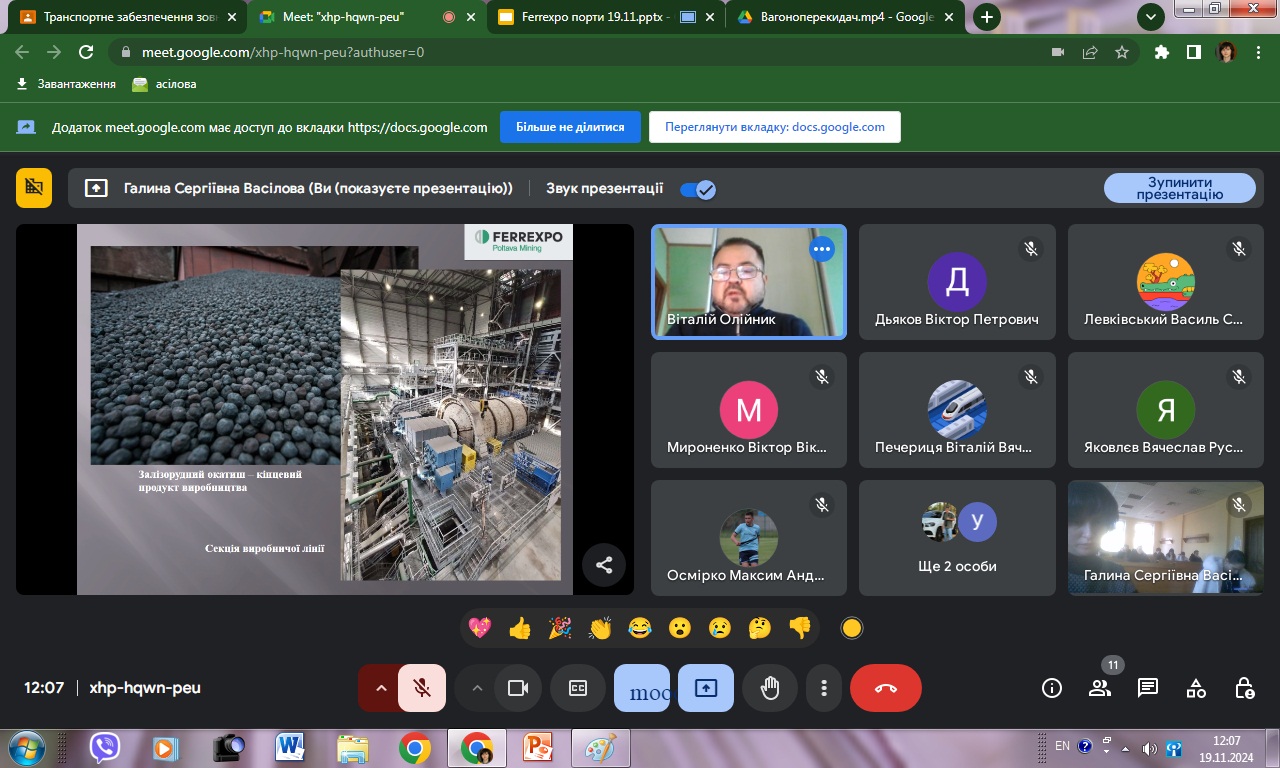Open Viber from the taskbar

coord(105,747)
